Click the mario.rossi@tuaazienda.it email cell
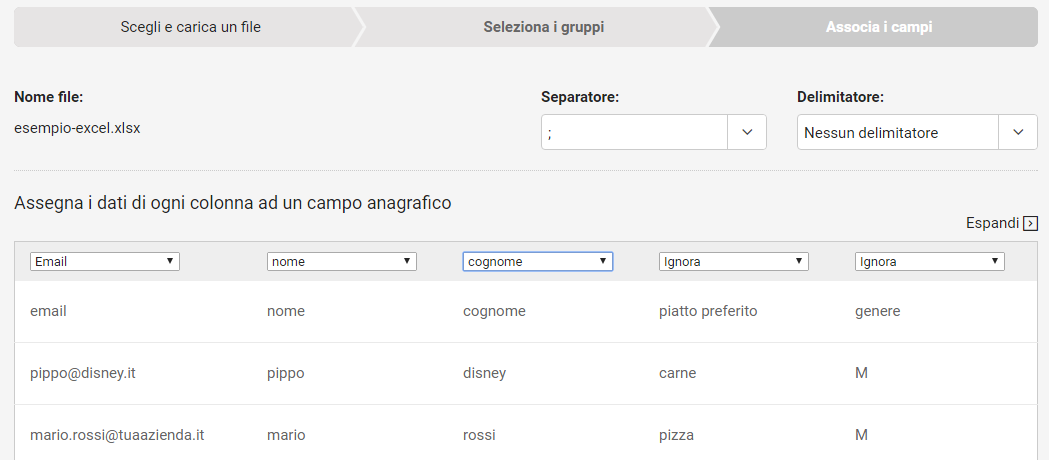Screen dimensions: 1049x460 click(x=117, y=435)
